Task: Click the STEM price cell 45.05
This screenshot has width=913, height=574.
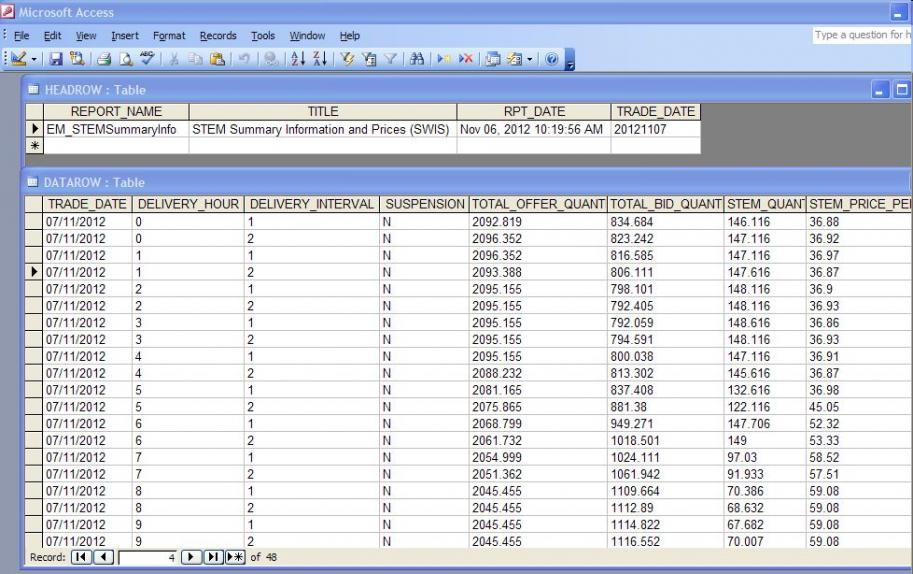Action: click(x=859, y=407)
